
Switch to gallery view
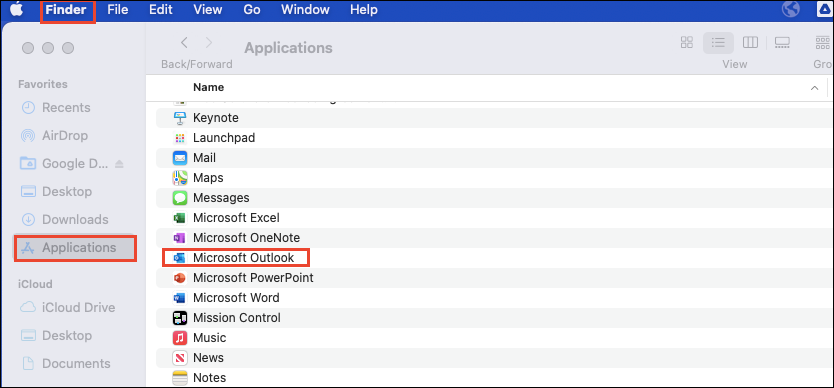tap(782, 43)
